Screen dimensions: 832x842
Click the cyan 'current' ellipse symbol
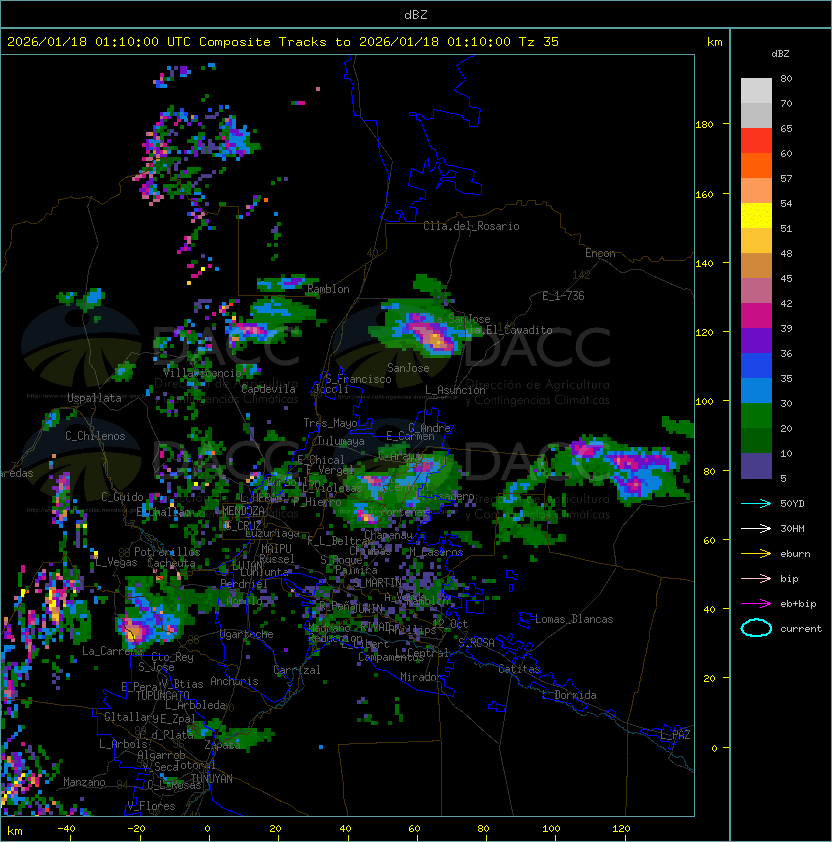(x=756, y=628)
